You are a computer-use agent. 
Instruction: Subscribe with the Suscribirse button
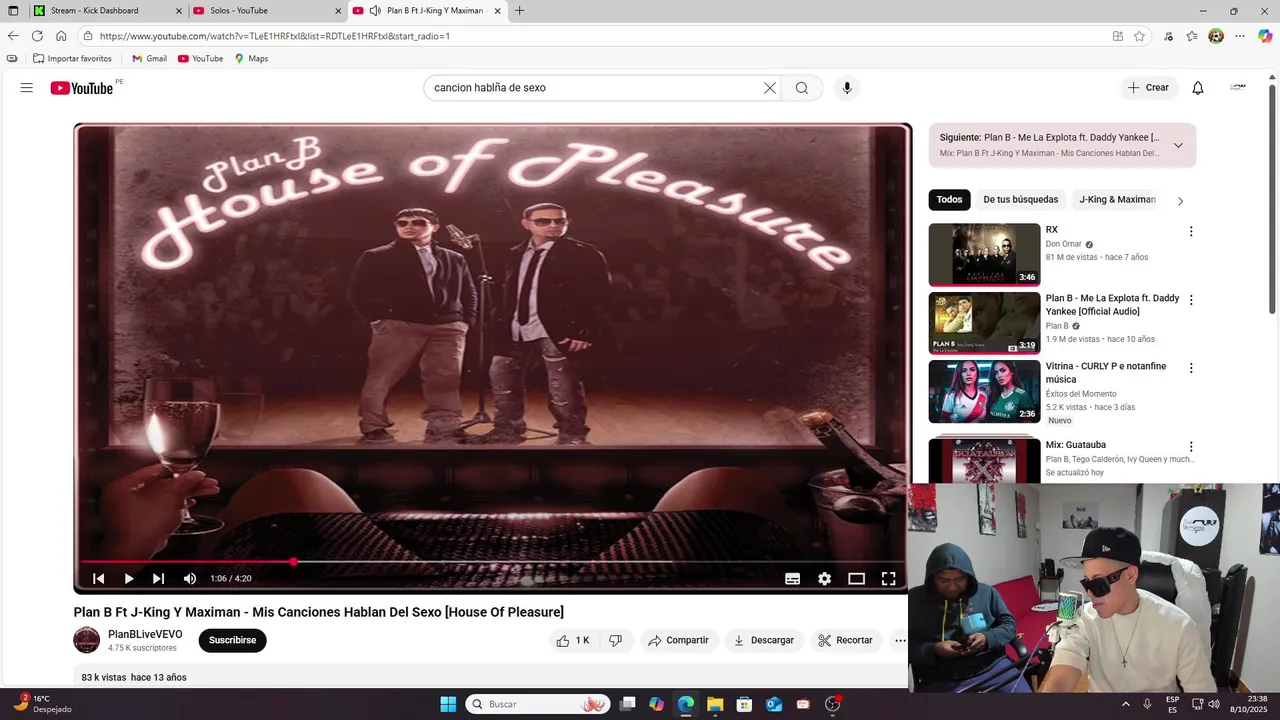pyautogui.click(x=232, y=641)
